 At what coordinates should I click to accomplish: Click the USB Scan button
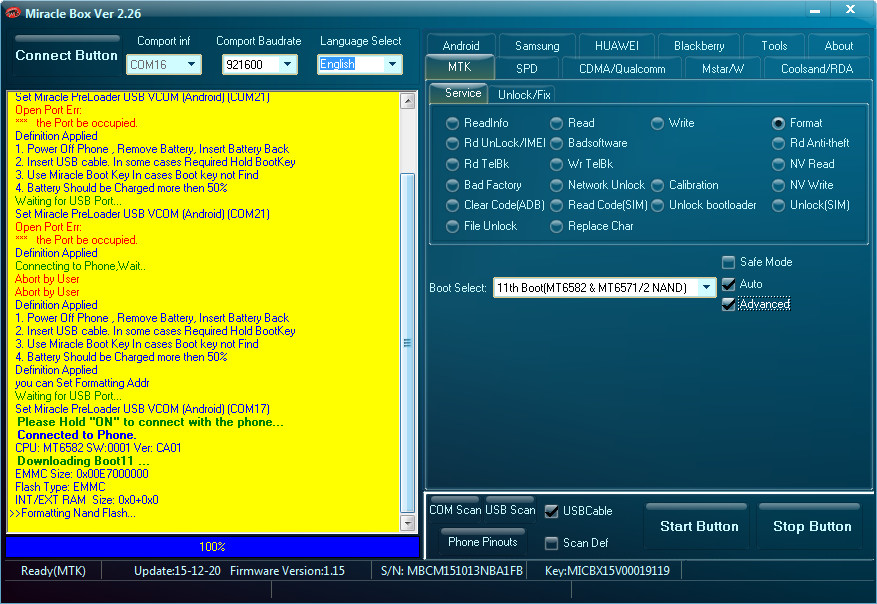(510, 509)
